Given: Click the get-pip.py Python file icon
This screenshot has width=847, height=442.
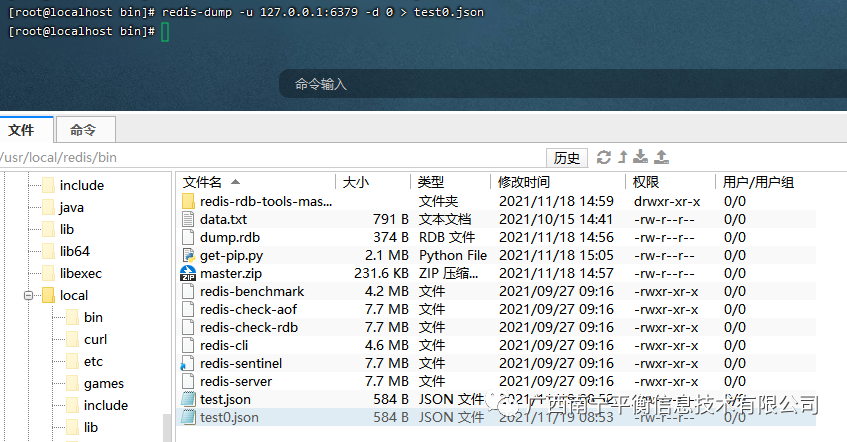Looking at the screenshot, I should [x=188, y=255].
